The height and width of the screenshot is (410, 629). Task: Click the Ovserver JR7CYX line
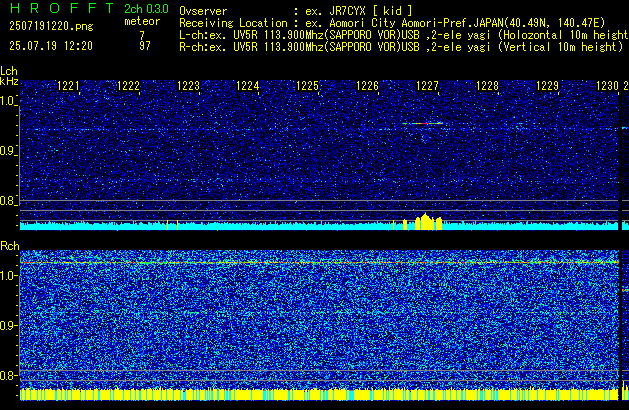coord(296,11)
